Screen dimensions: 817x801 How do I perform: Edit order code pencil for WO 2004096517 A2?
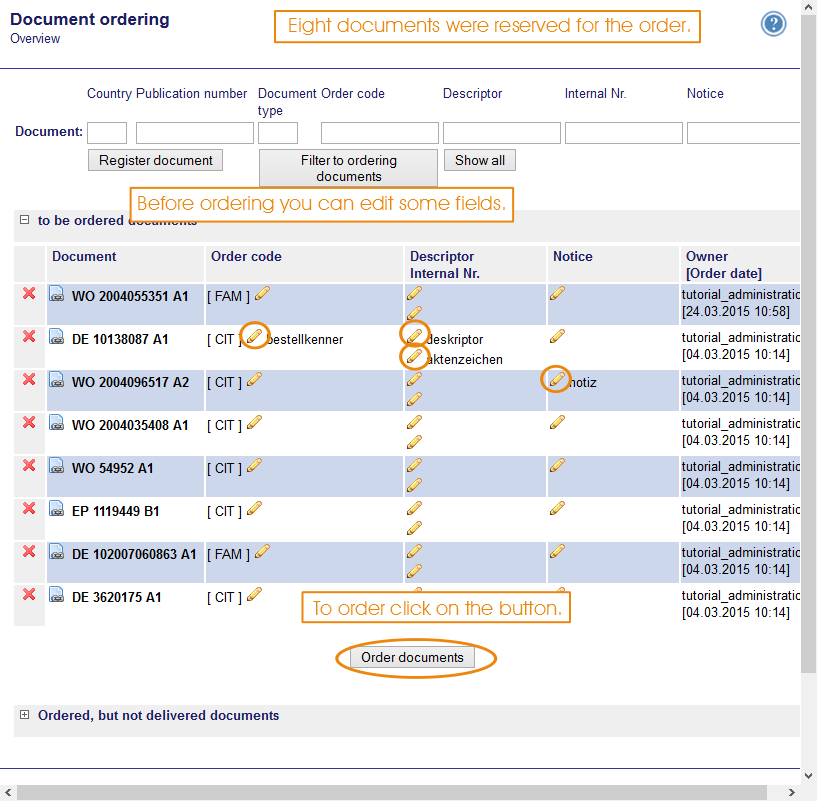pos(254,379)
